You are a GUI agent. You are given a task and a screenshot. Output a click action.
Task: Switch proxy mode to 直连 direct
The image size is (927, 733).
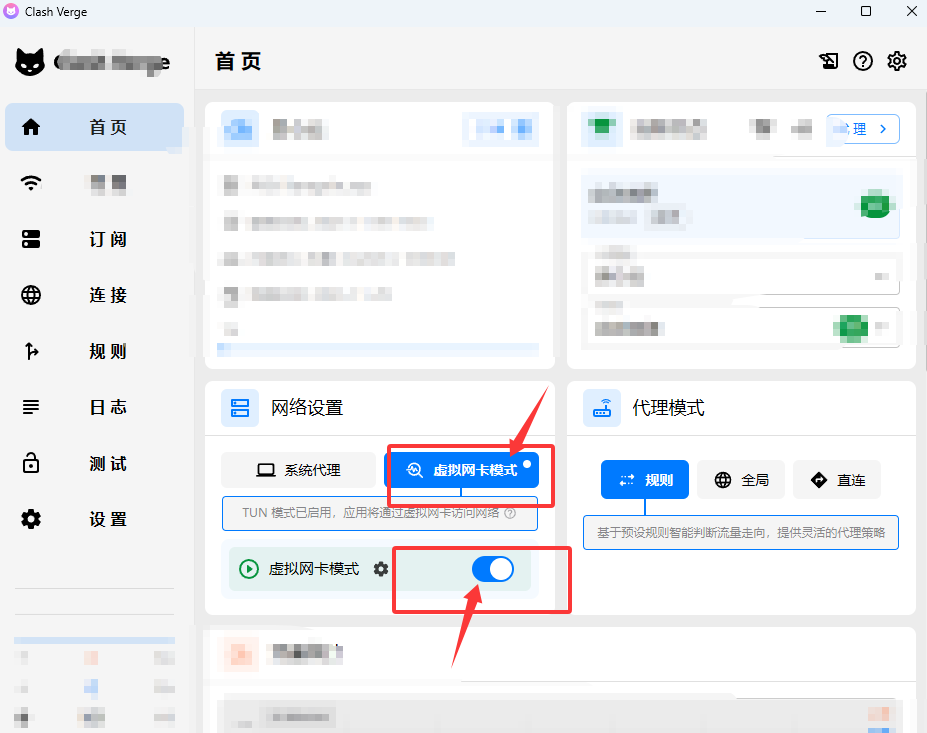836,479
